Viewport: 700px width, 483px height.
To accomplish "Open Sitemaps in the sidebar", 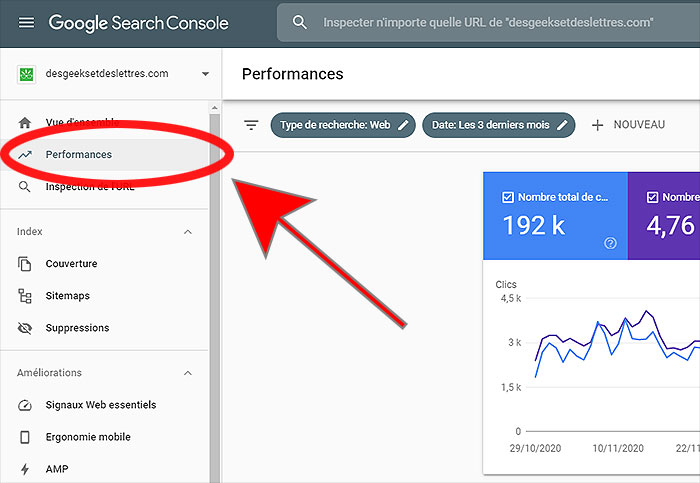I will (x=104, y=296).
